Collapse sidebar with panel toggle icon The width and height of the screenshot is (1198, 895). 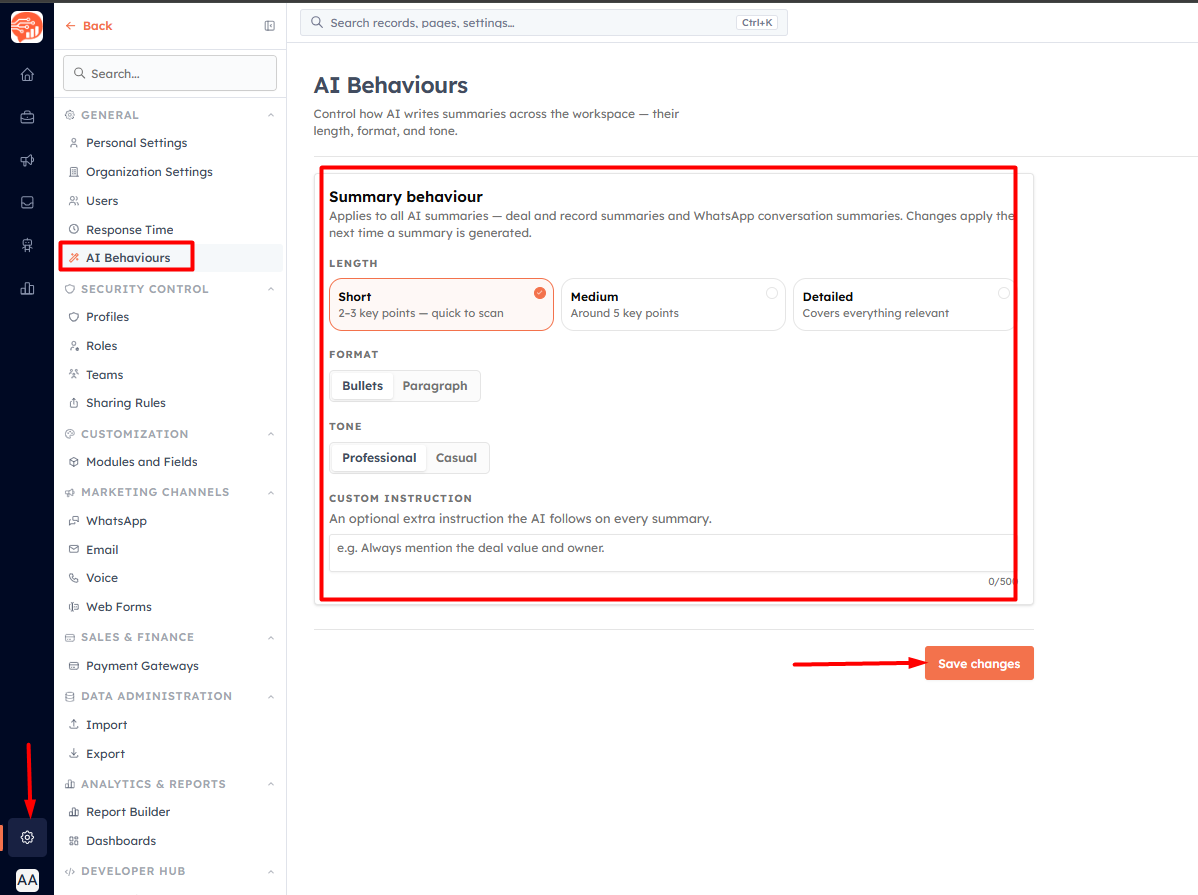(x=270, y=26)
